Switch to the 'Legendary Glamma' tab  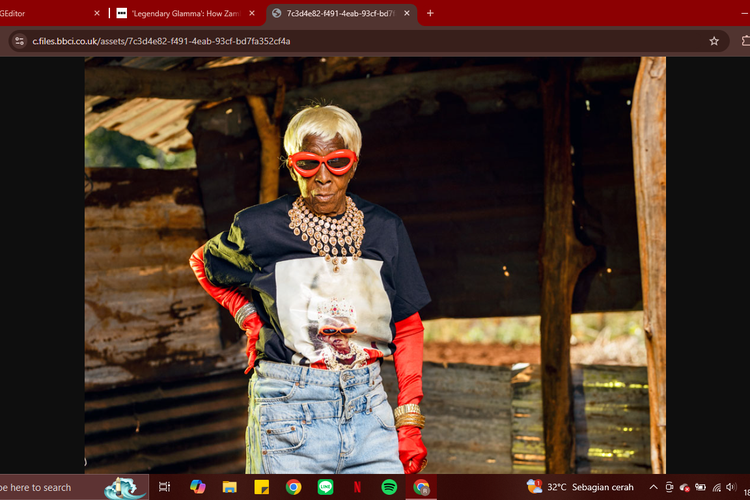185,13
